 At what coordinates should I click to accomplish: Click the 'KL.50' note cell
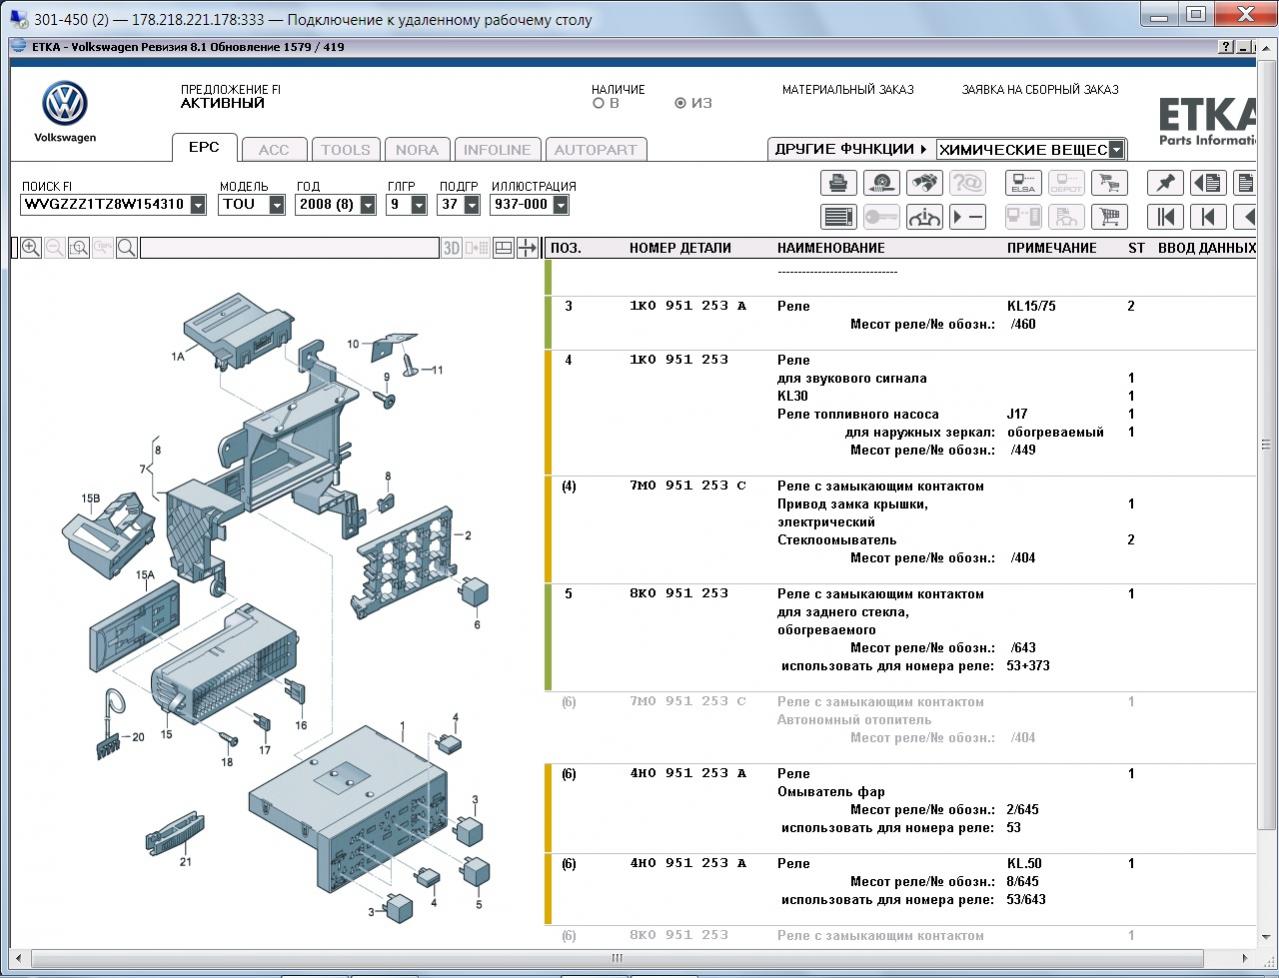coord(1024,864)
